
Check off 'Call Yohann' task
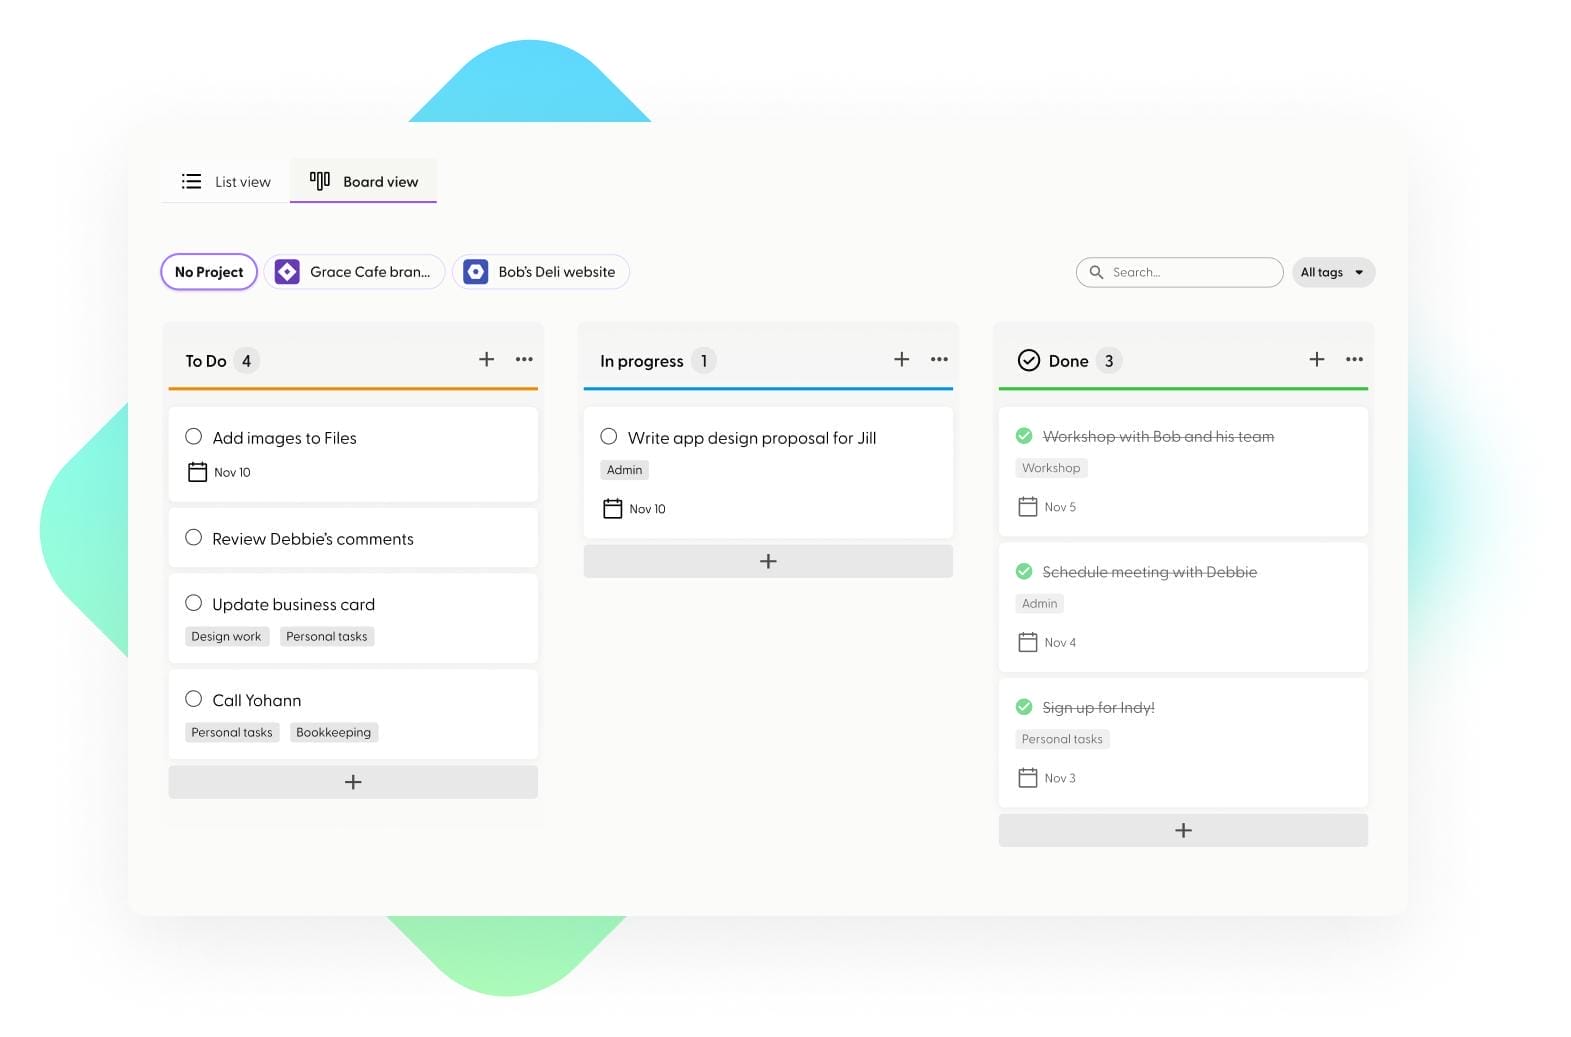click(x=194, y=699)
